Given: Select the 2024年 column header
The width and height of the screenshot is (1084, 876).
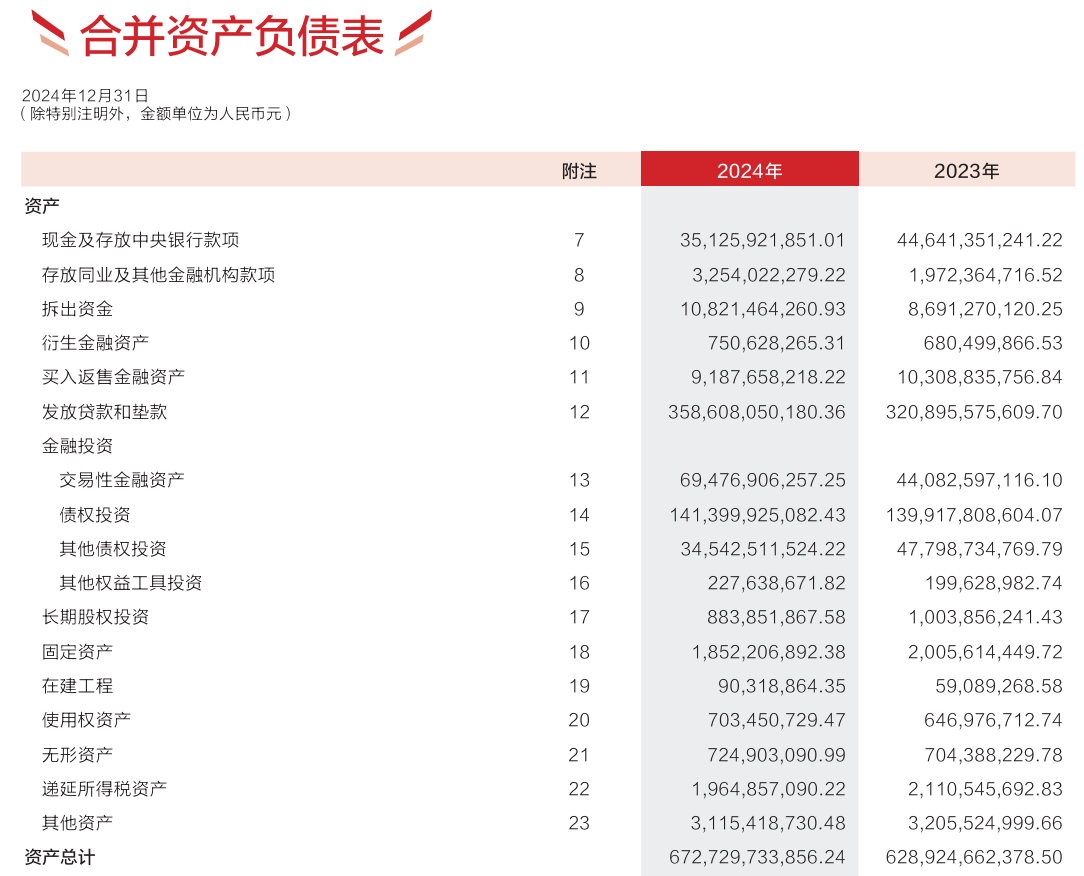Looking at the screenshot, I should (x=749, y=170).
